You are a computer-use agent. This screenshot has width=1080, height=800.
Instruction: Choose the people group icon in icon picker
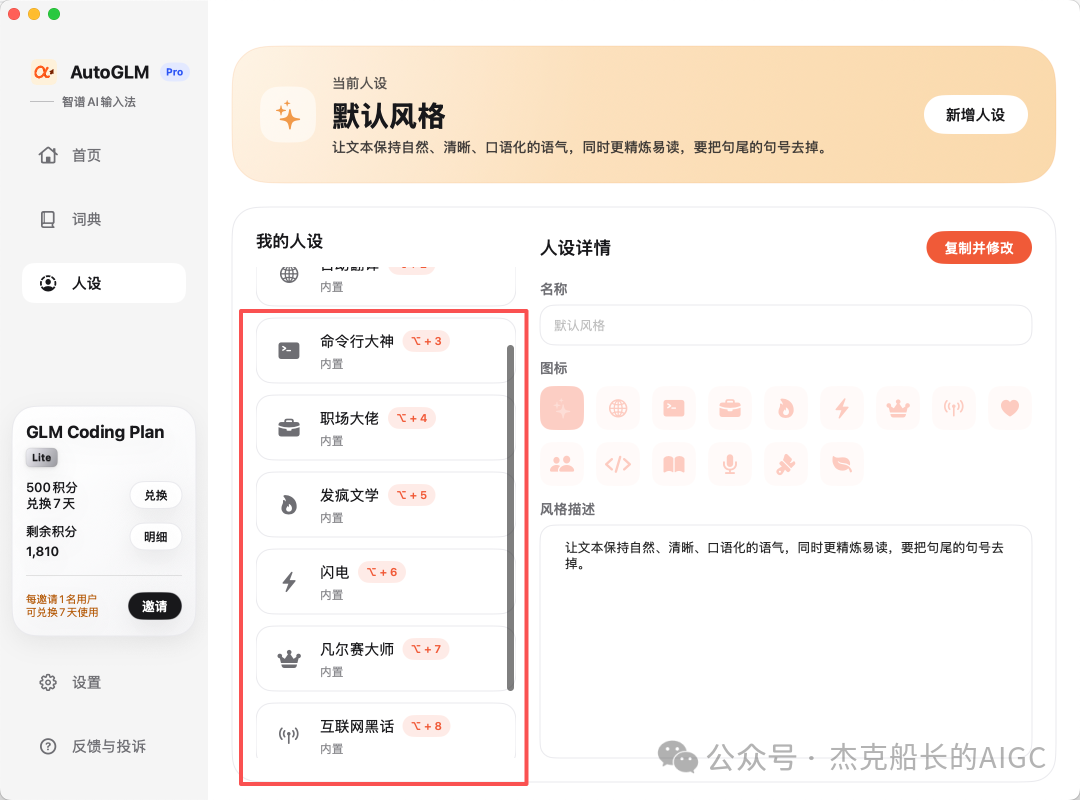pos(562,464)
